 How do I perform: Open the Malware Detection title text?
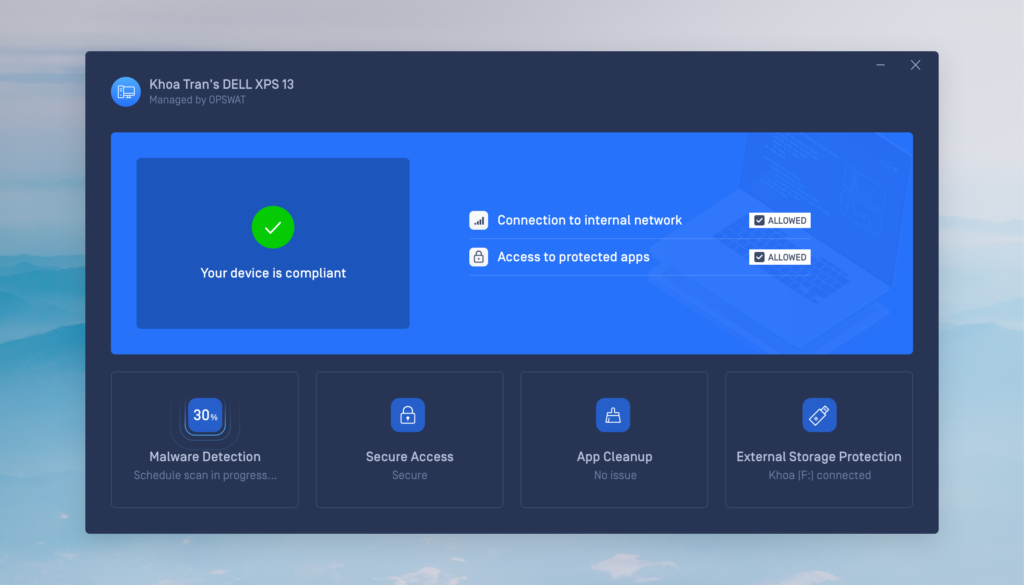205,457
